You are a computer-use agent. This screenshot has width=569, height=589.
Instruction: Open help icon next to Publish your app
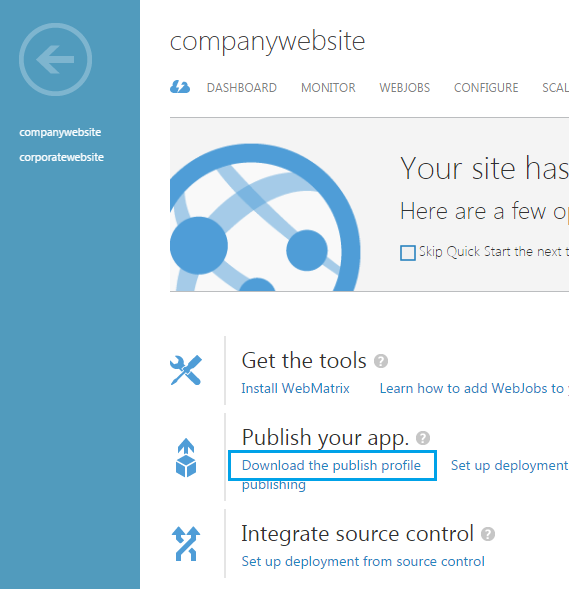(x=423, y=438)
